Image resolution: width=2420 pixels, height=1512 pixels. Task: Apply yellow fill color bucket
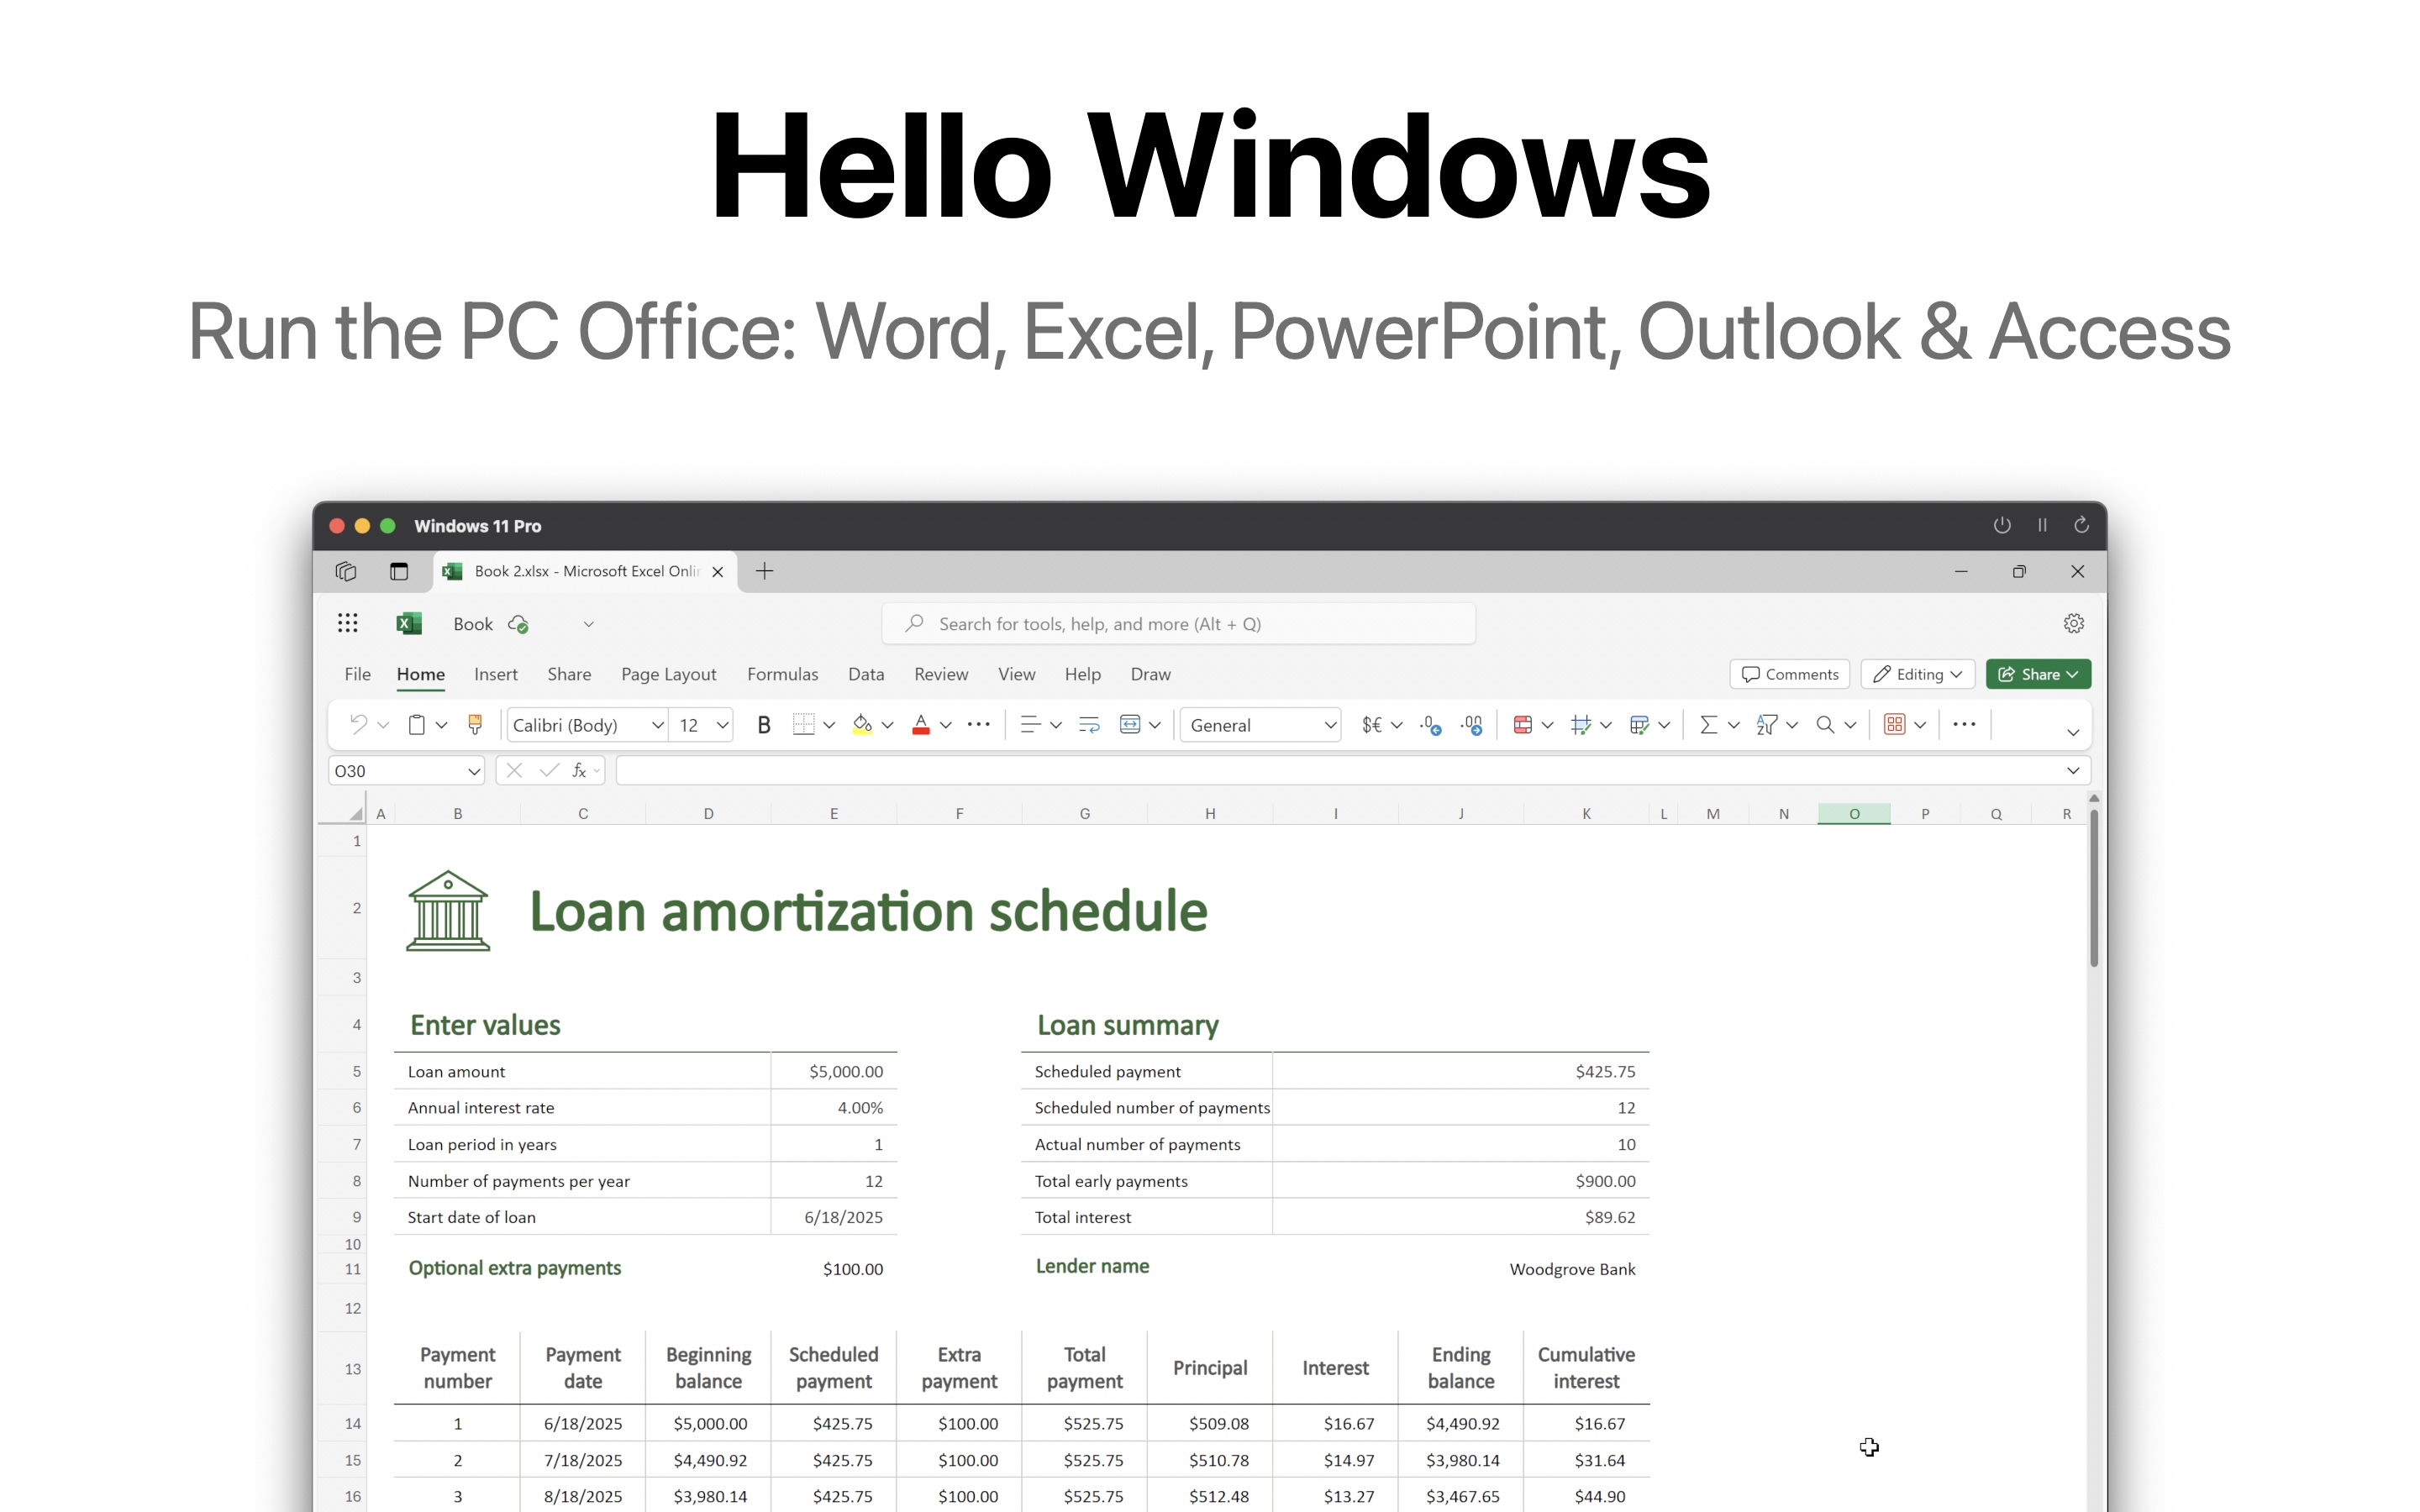pos(862,725)
